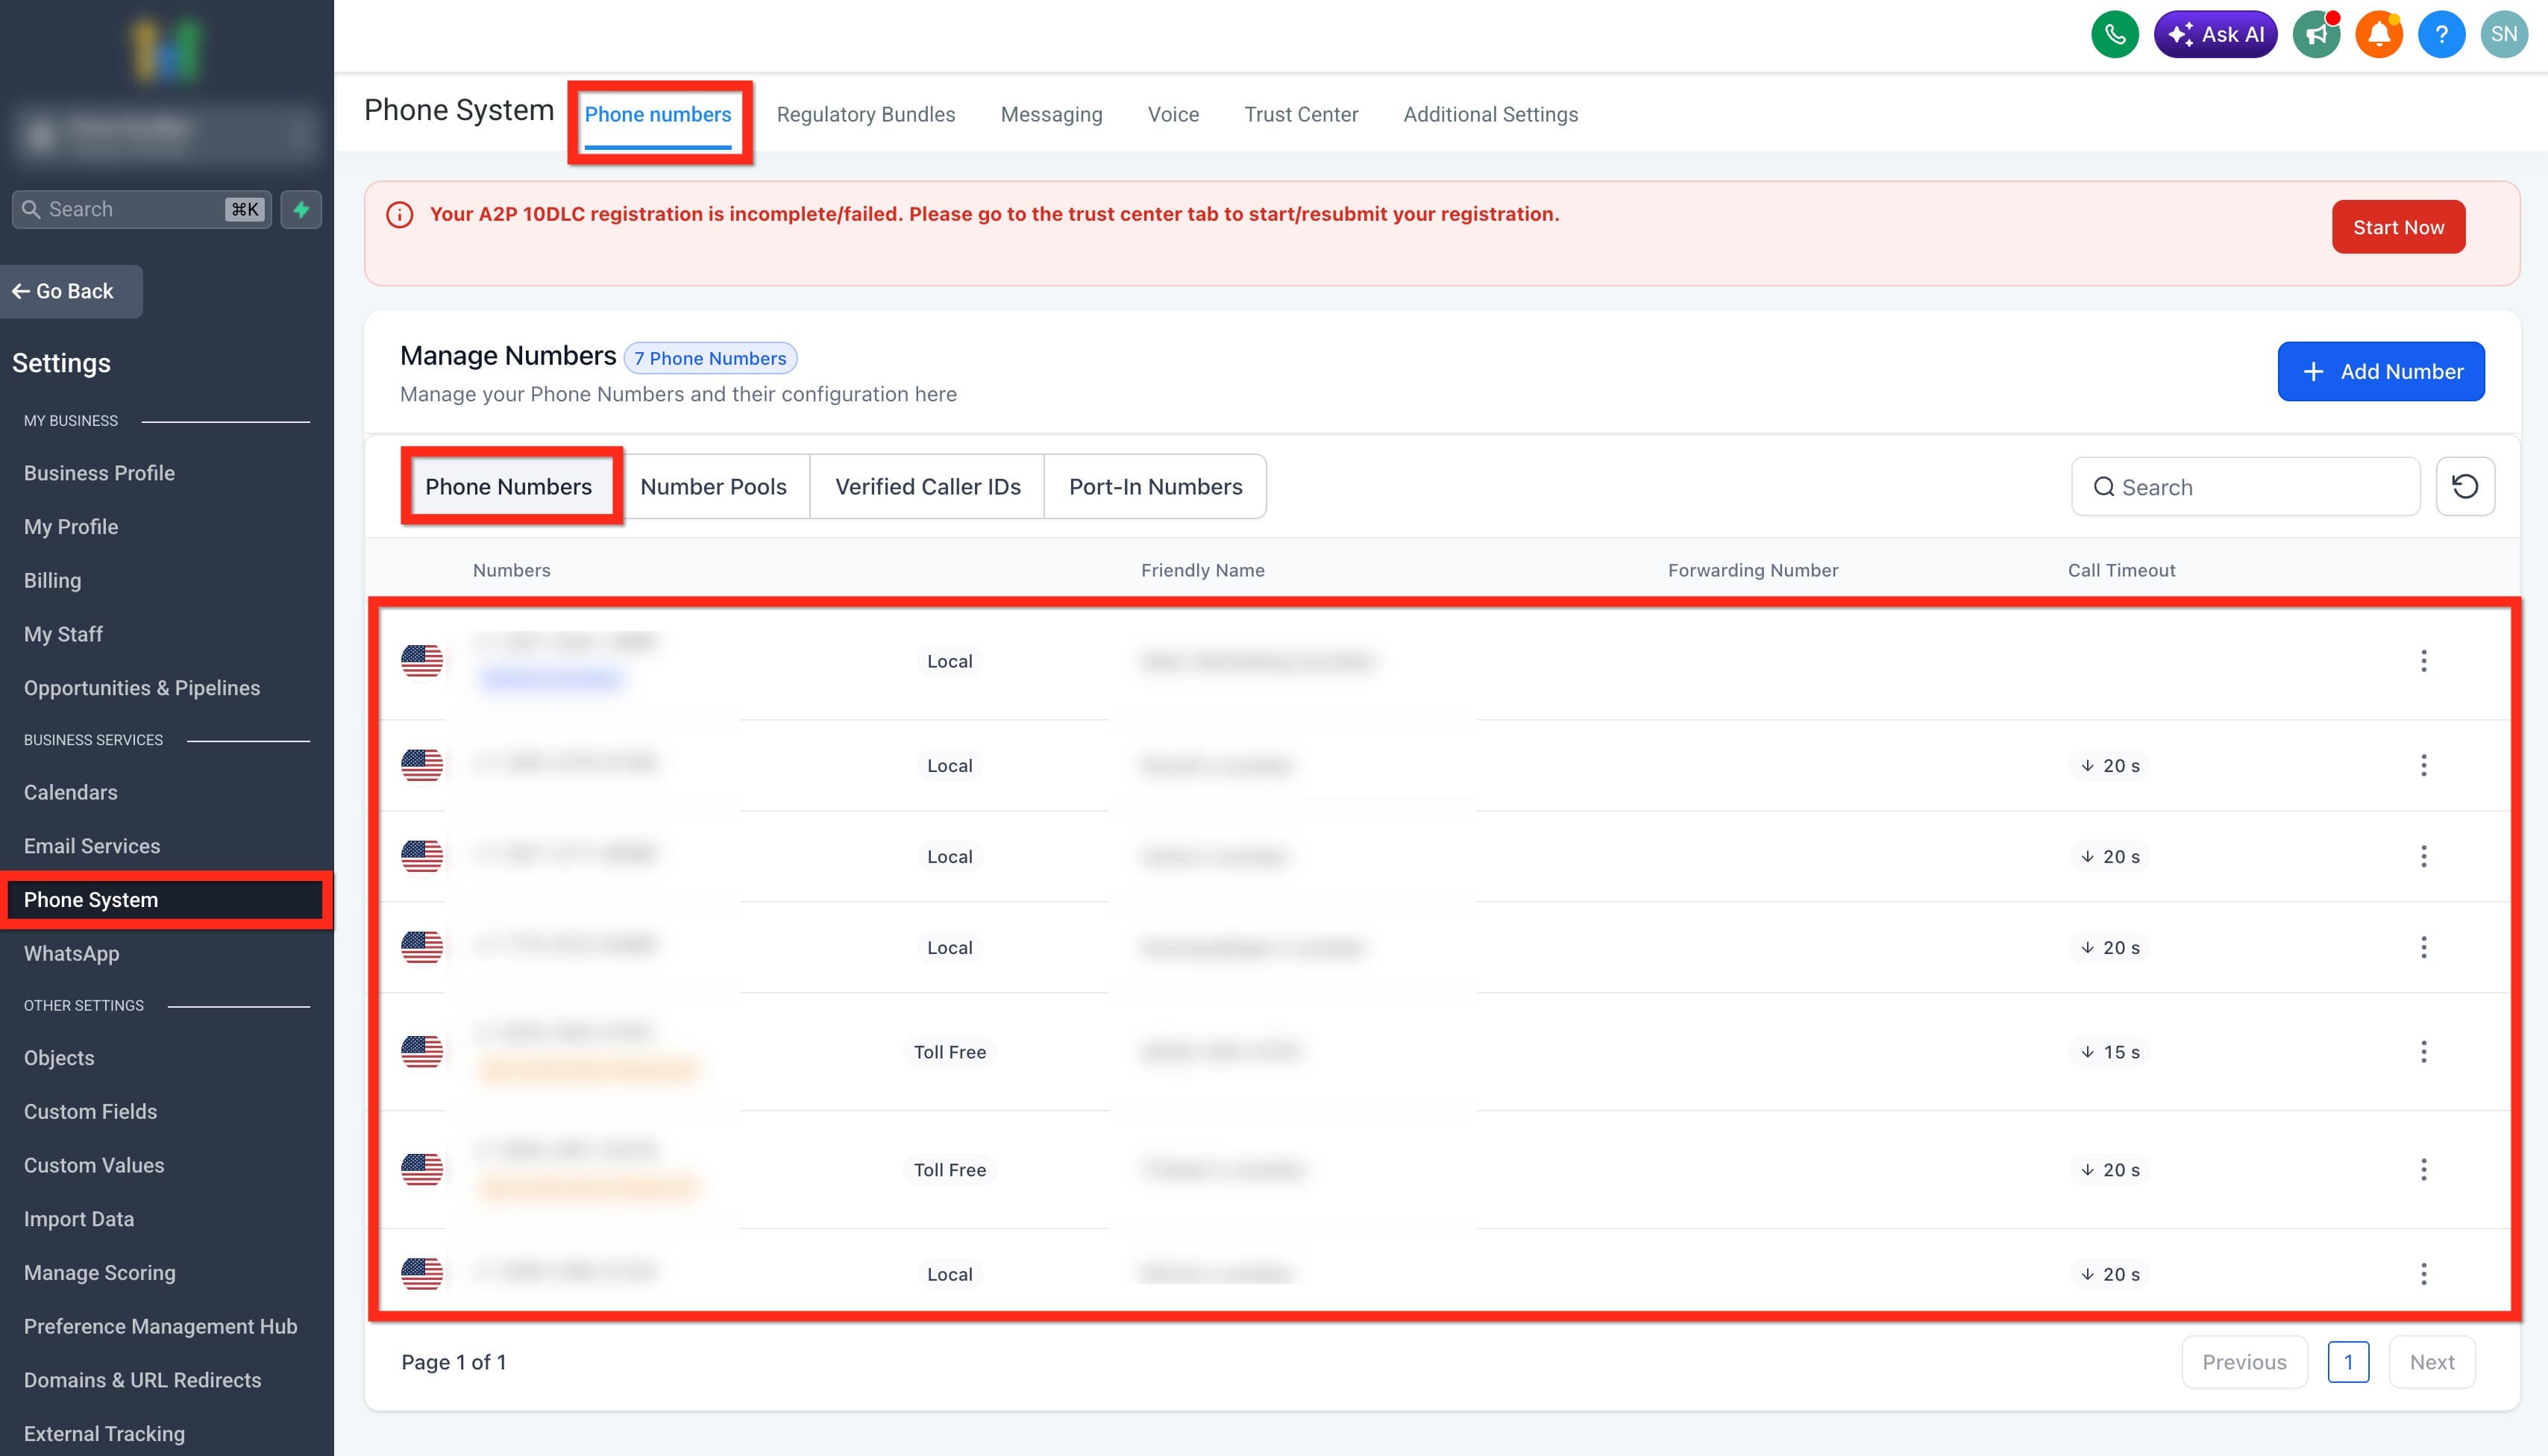Click the megaphone announcements icon

pyautogui.click(x=2316, y=35)
